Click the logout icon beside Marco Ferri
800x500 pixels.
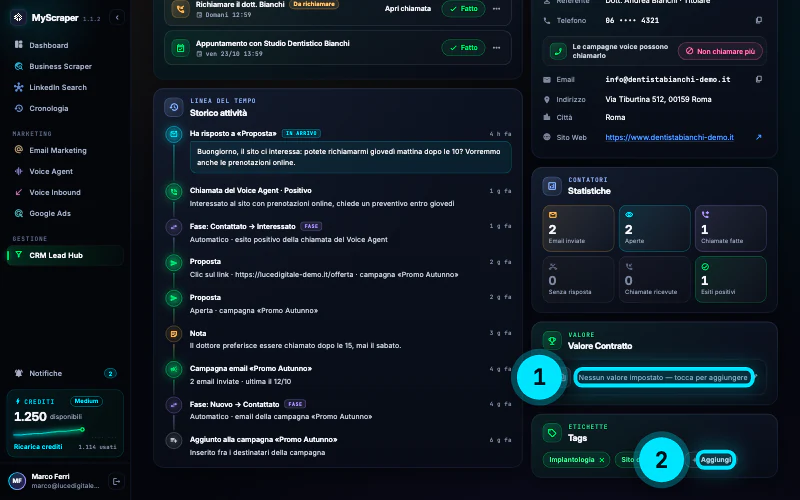pyautogui.click(x=116, y=481)
